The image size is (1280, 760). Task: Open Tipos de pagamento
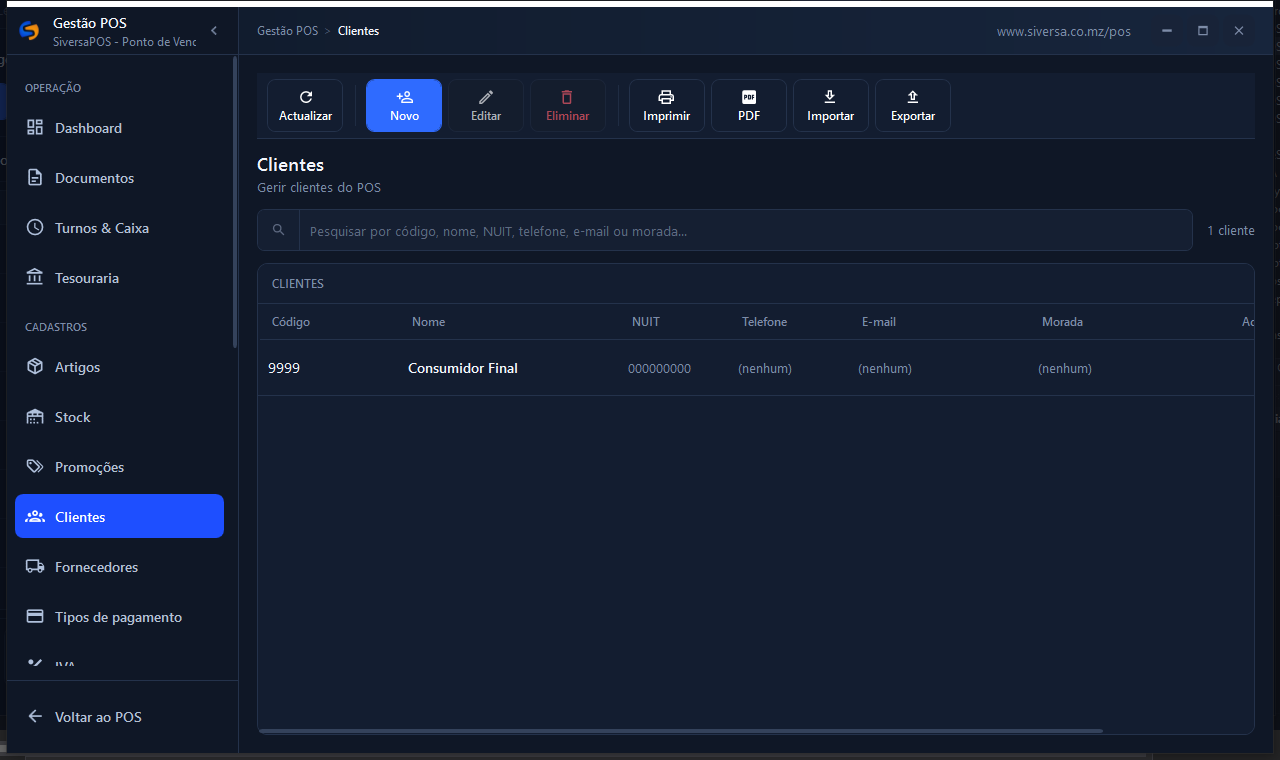pyautogui.click(x=119, y=617)
